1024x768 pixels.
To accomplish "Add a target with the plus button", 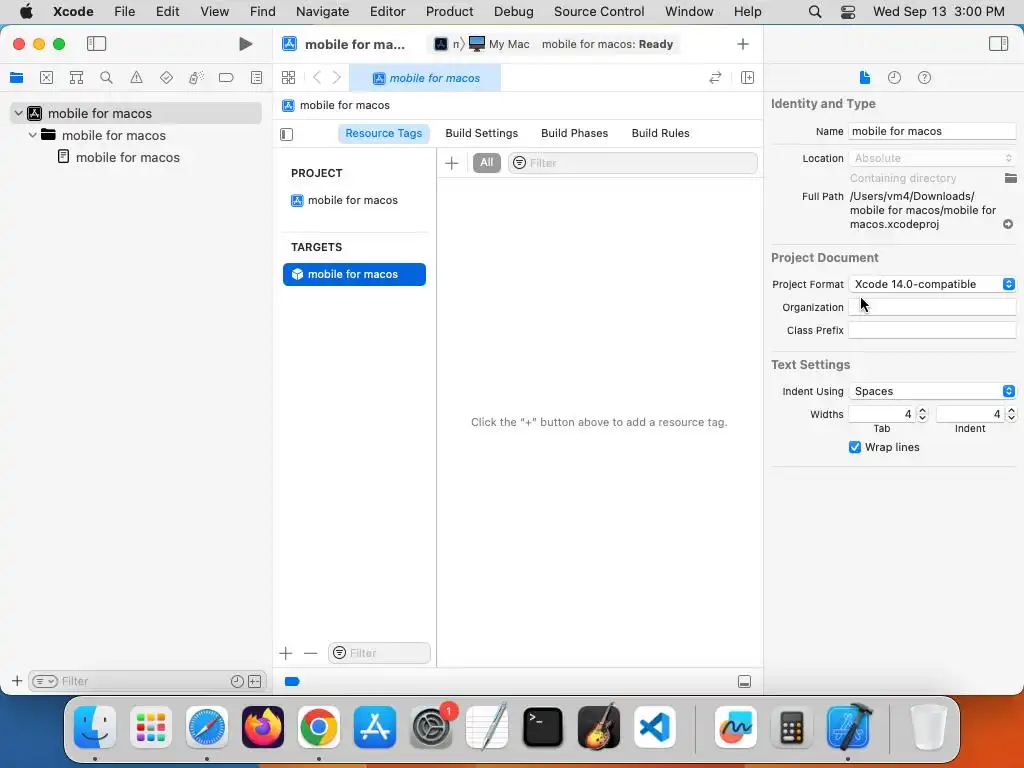I will 285,653.
